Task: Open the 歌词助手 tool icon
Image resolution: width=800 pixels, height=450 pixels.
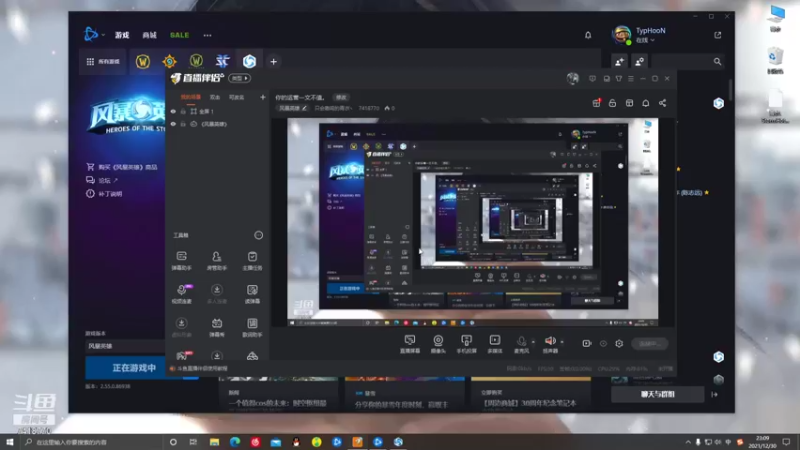Action: tap(252, 328)
